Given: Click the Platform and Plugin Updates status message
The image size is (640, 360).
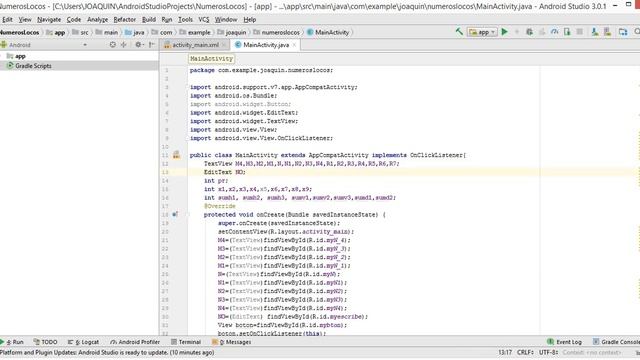Looking at the screenshot, I should click(x=107, y=352).
